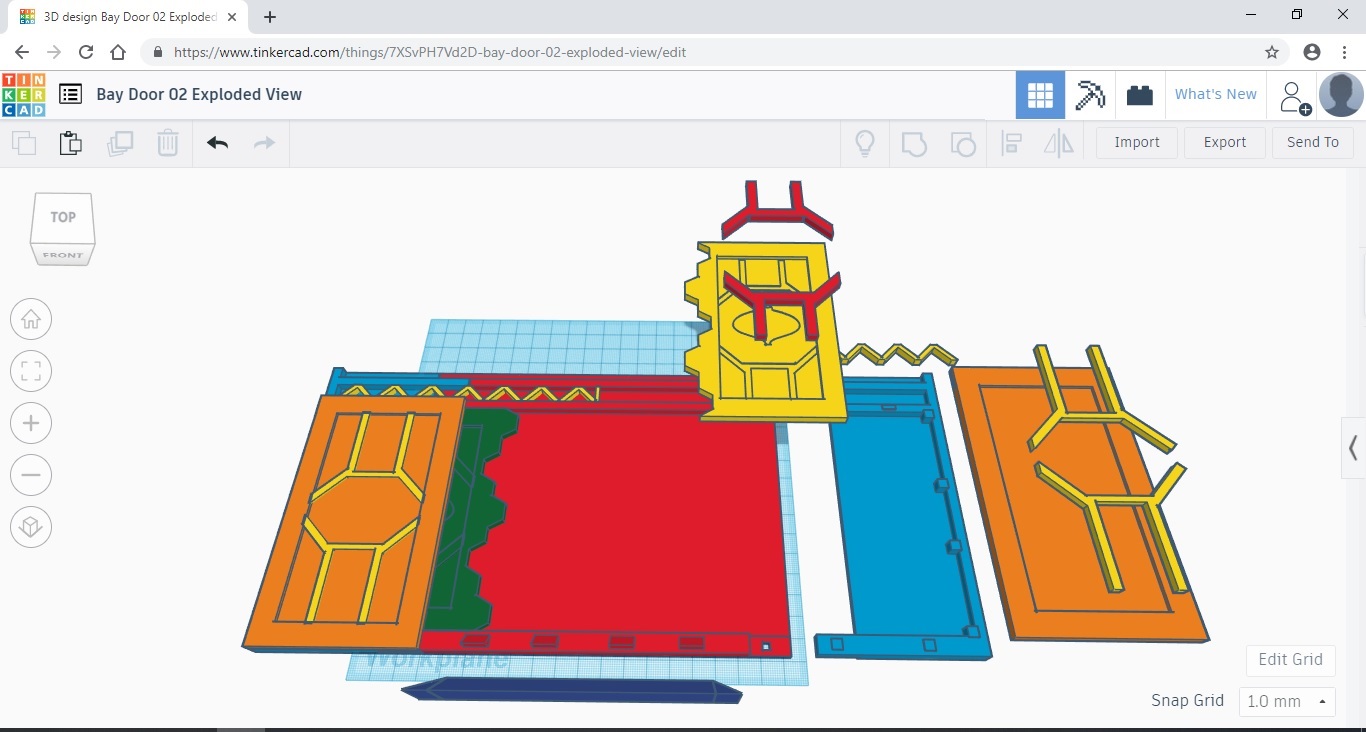This screenshot has width=1366, height=732.
Task: Expand the shapes side panel arrow
Action: (1353, 447)
